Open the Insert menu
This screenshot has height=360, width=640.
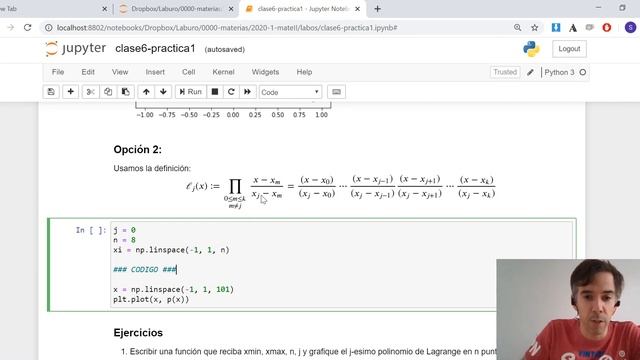(155, 72)
